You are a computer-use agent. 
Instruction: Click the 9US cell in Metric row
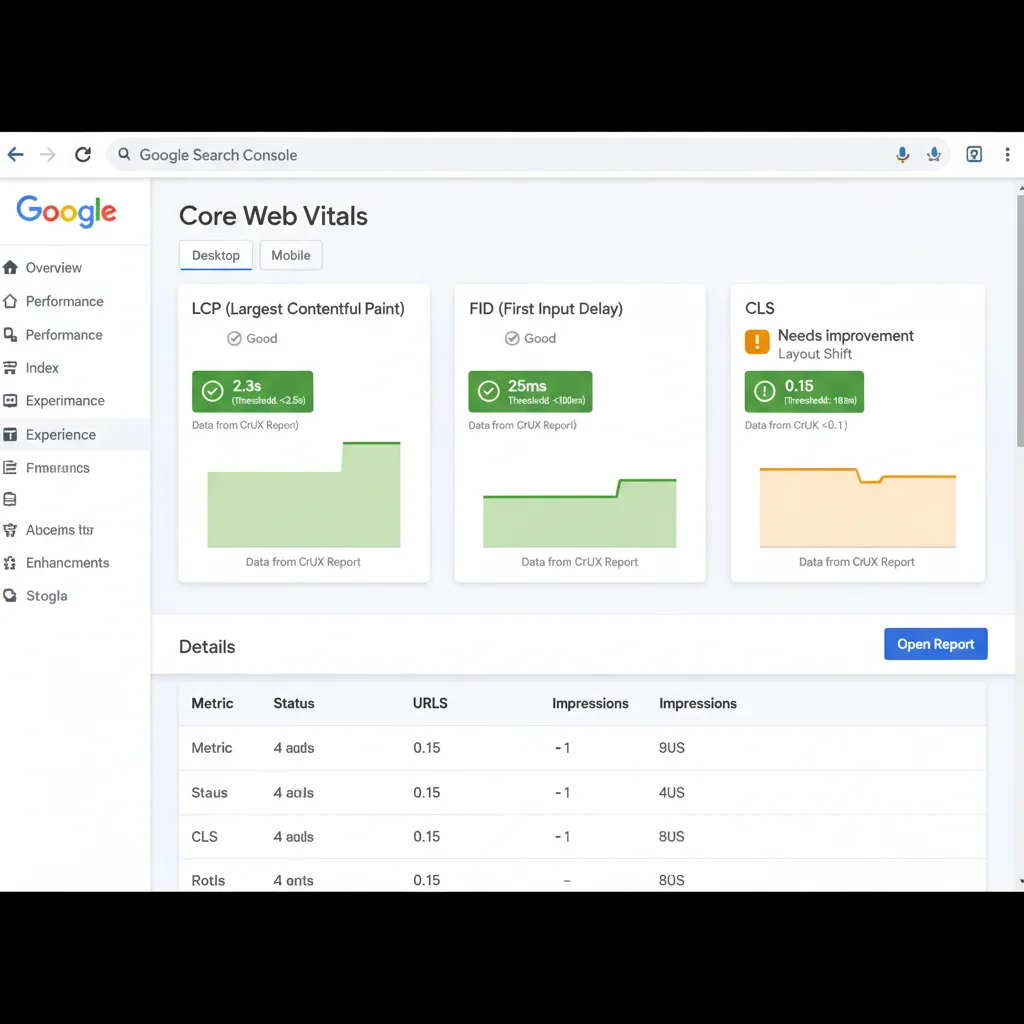click(x=671, y=748)
